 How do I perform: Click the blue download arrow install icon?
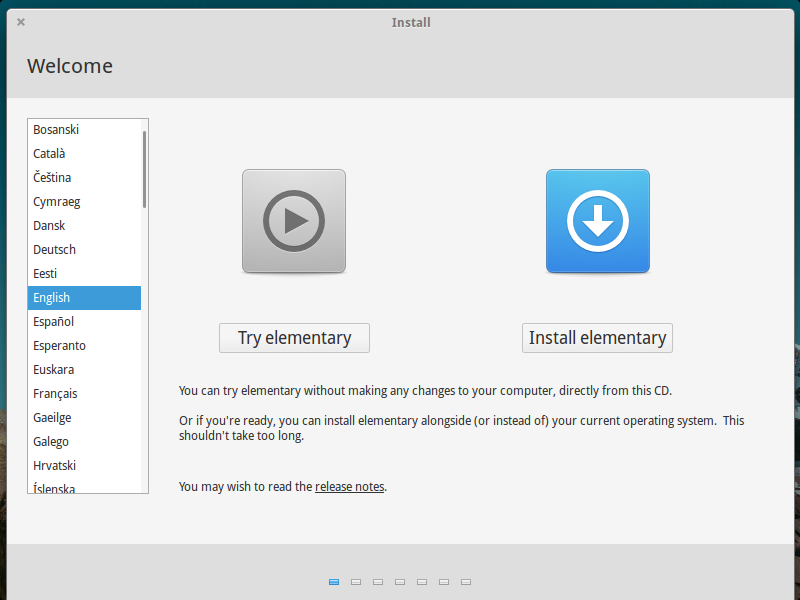click(x=597, y=221)
